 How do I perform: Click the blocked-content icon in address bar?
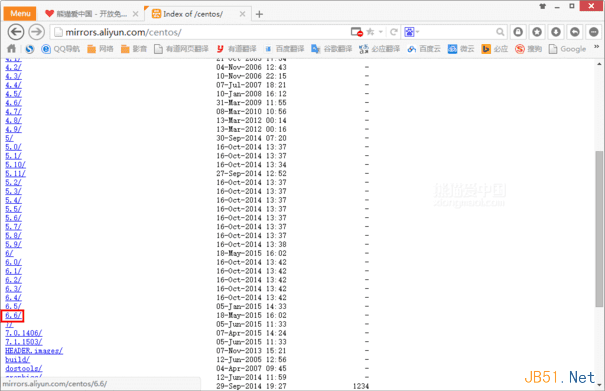tap(357, 32)
